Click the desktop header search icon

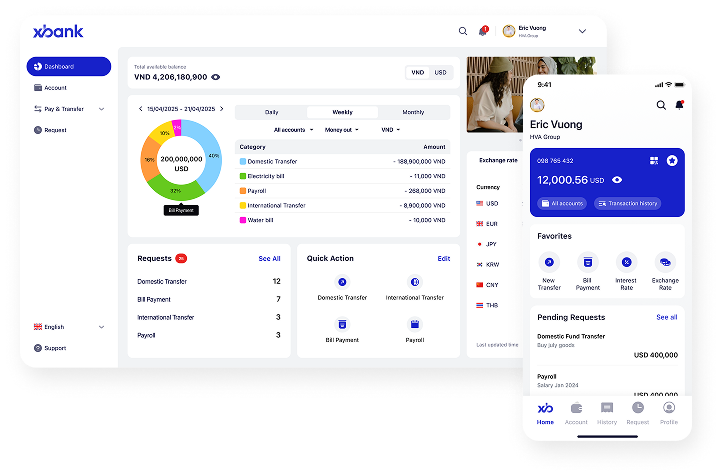point(463,31)
